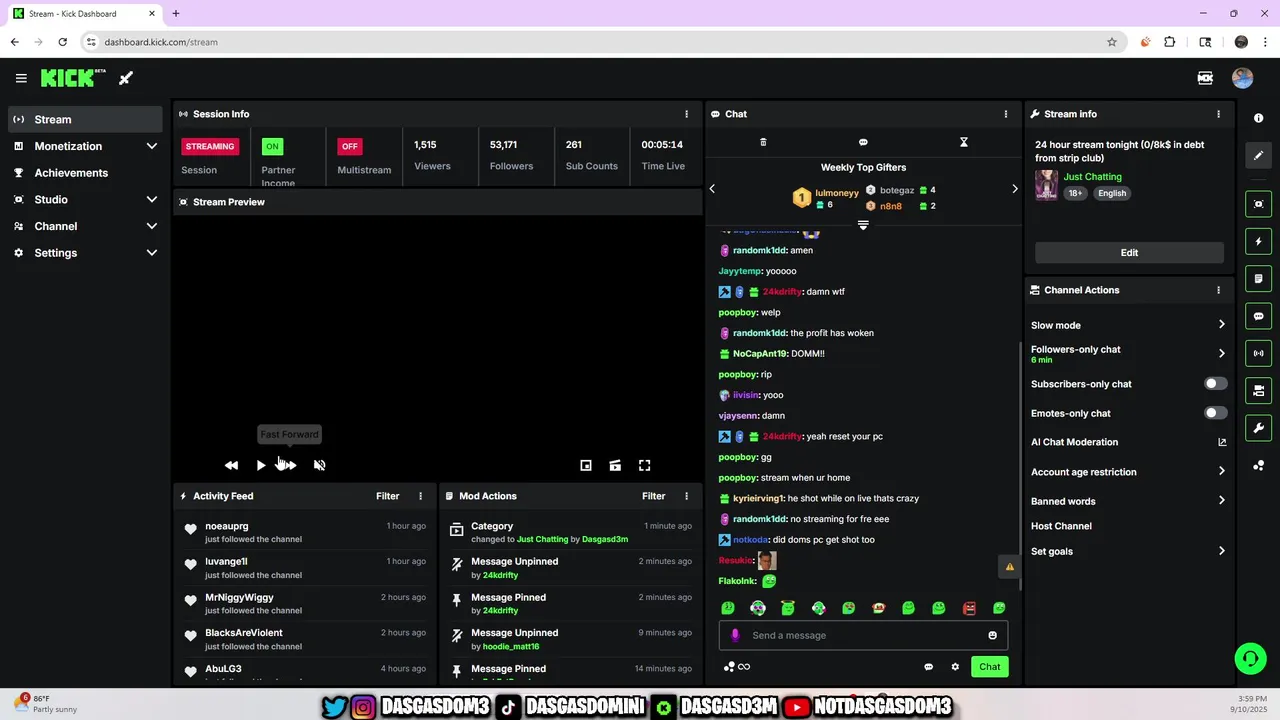Open Channel Actions three-dot menu
Image resolution: width=1280 pixels, height=720 pixels.
click(x=1218, y=290)
